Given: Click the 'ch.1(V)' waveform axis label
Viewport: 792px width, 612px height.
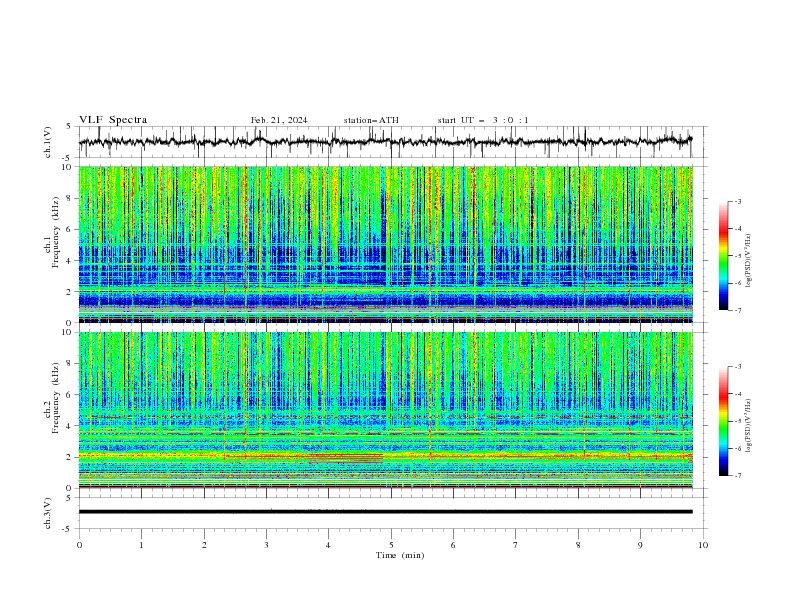Looking at the screenshot, I should pos(48,142).
